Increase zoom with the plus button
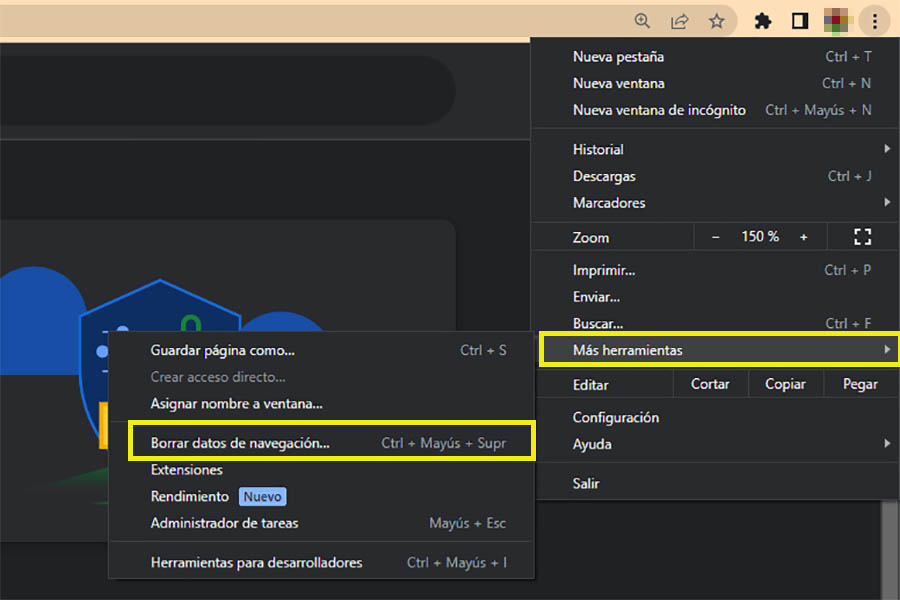The image size is (900, 600). pyautogui.click(x=803, y=237)
